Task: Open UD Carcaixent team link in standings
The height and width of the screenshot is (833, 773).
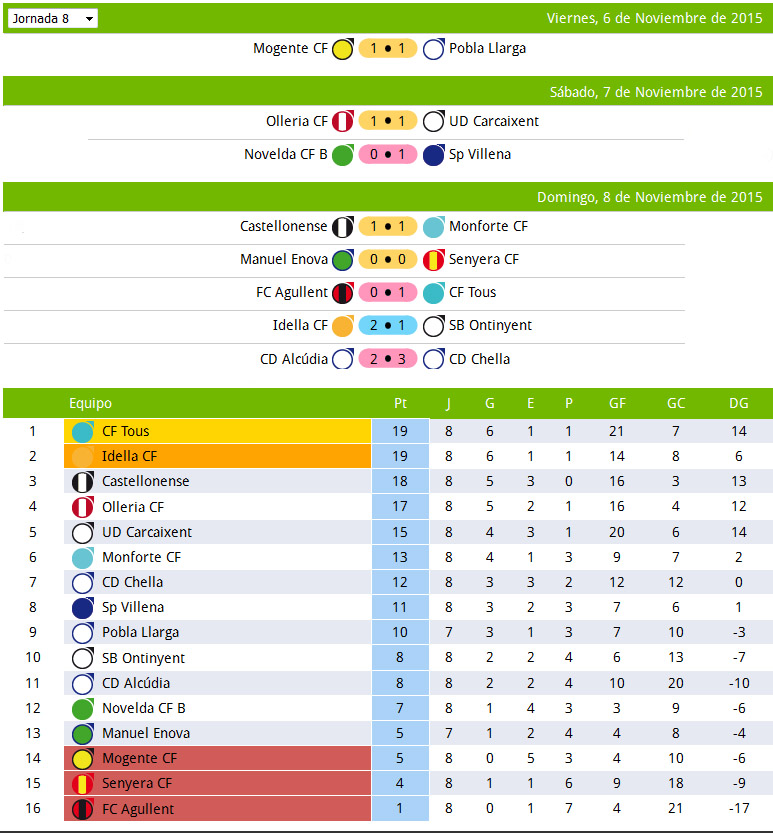Action: coord(147,532)
